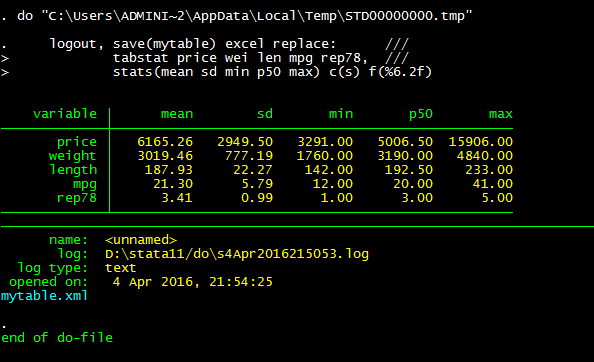The height and width of the screenshot is (362, 594).
Task: Click the tabstat price wei len line
Action: [205, 58]
